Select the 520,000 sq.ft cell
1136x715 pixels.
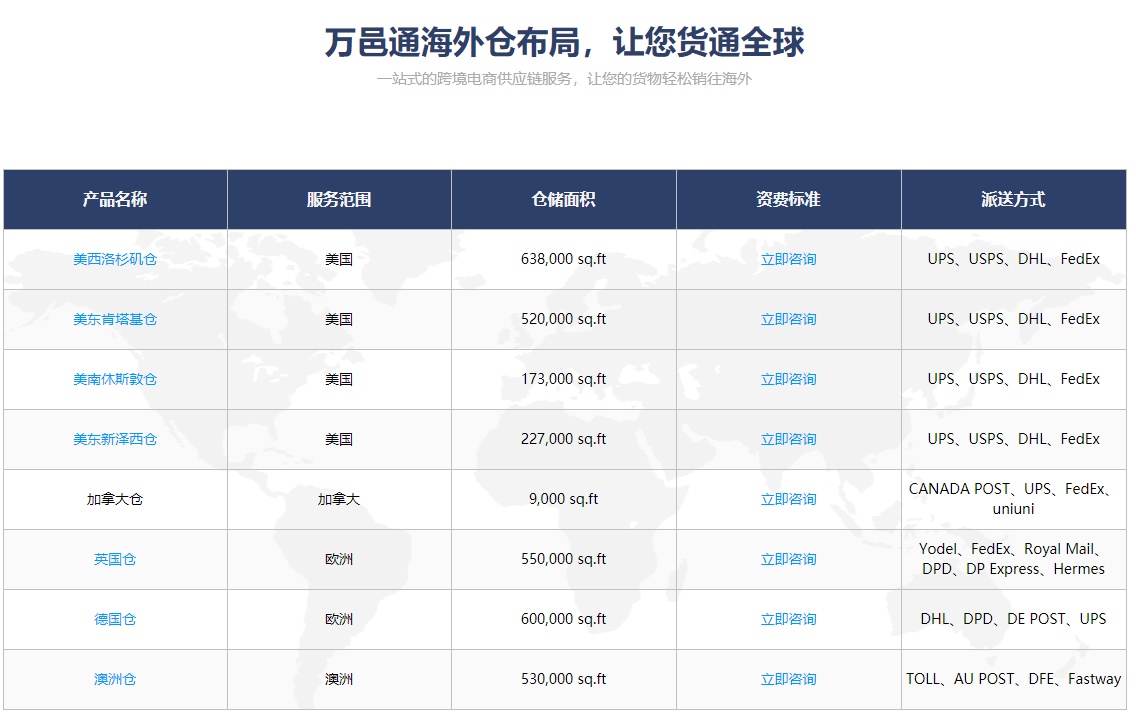coord(564,319)
